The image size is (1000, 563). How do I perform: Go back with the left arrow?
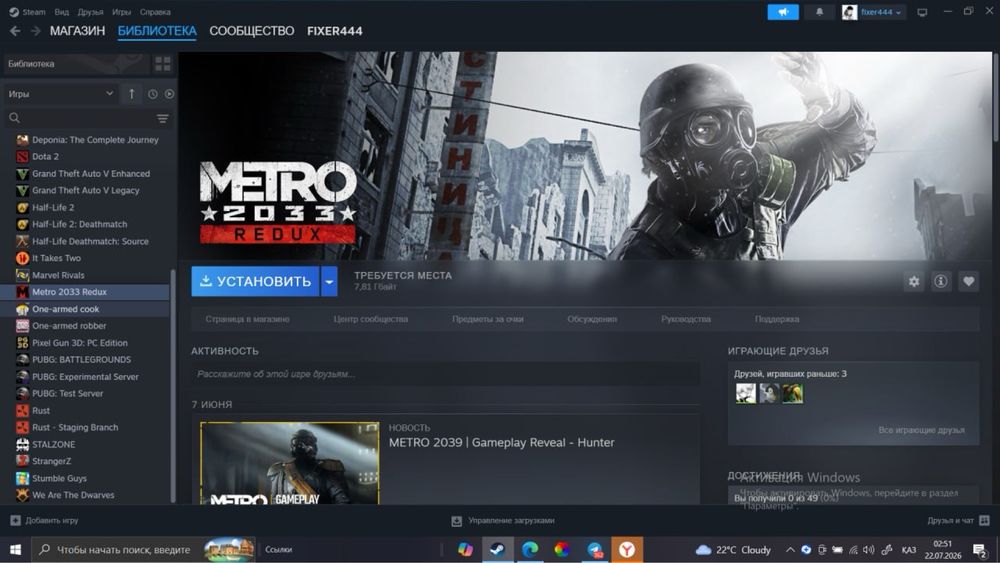point(15,31)
